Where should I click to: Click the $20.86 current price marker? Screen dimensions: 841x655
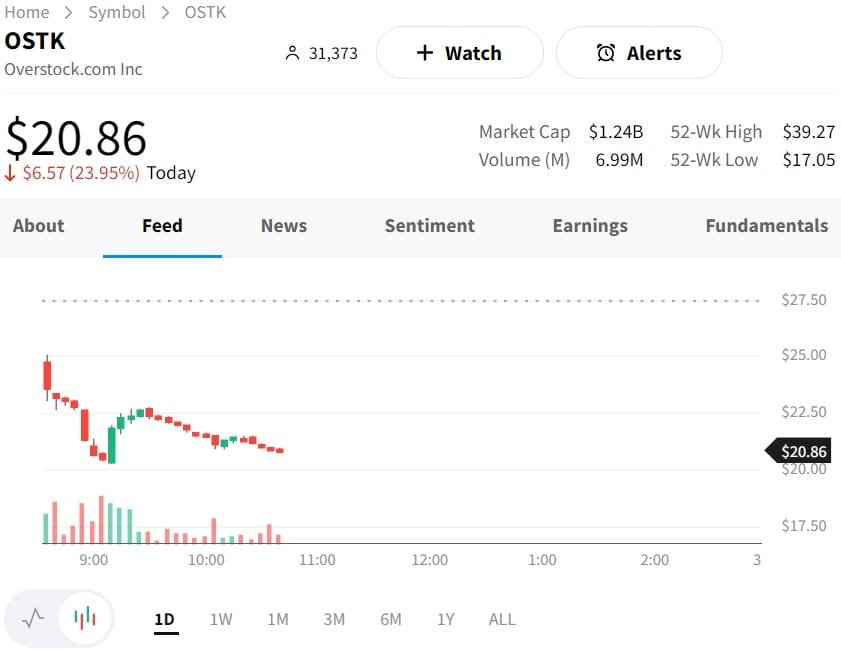802,452
